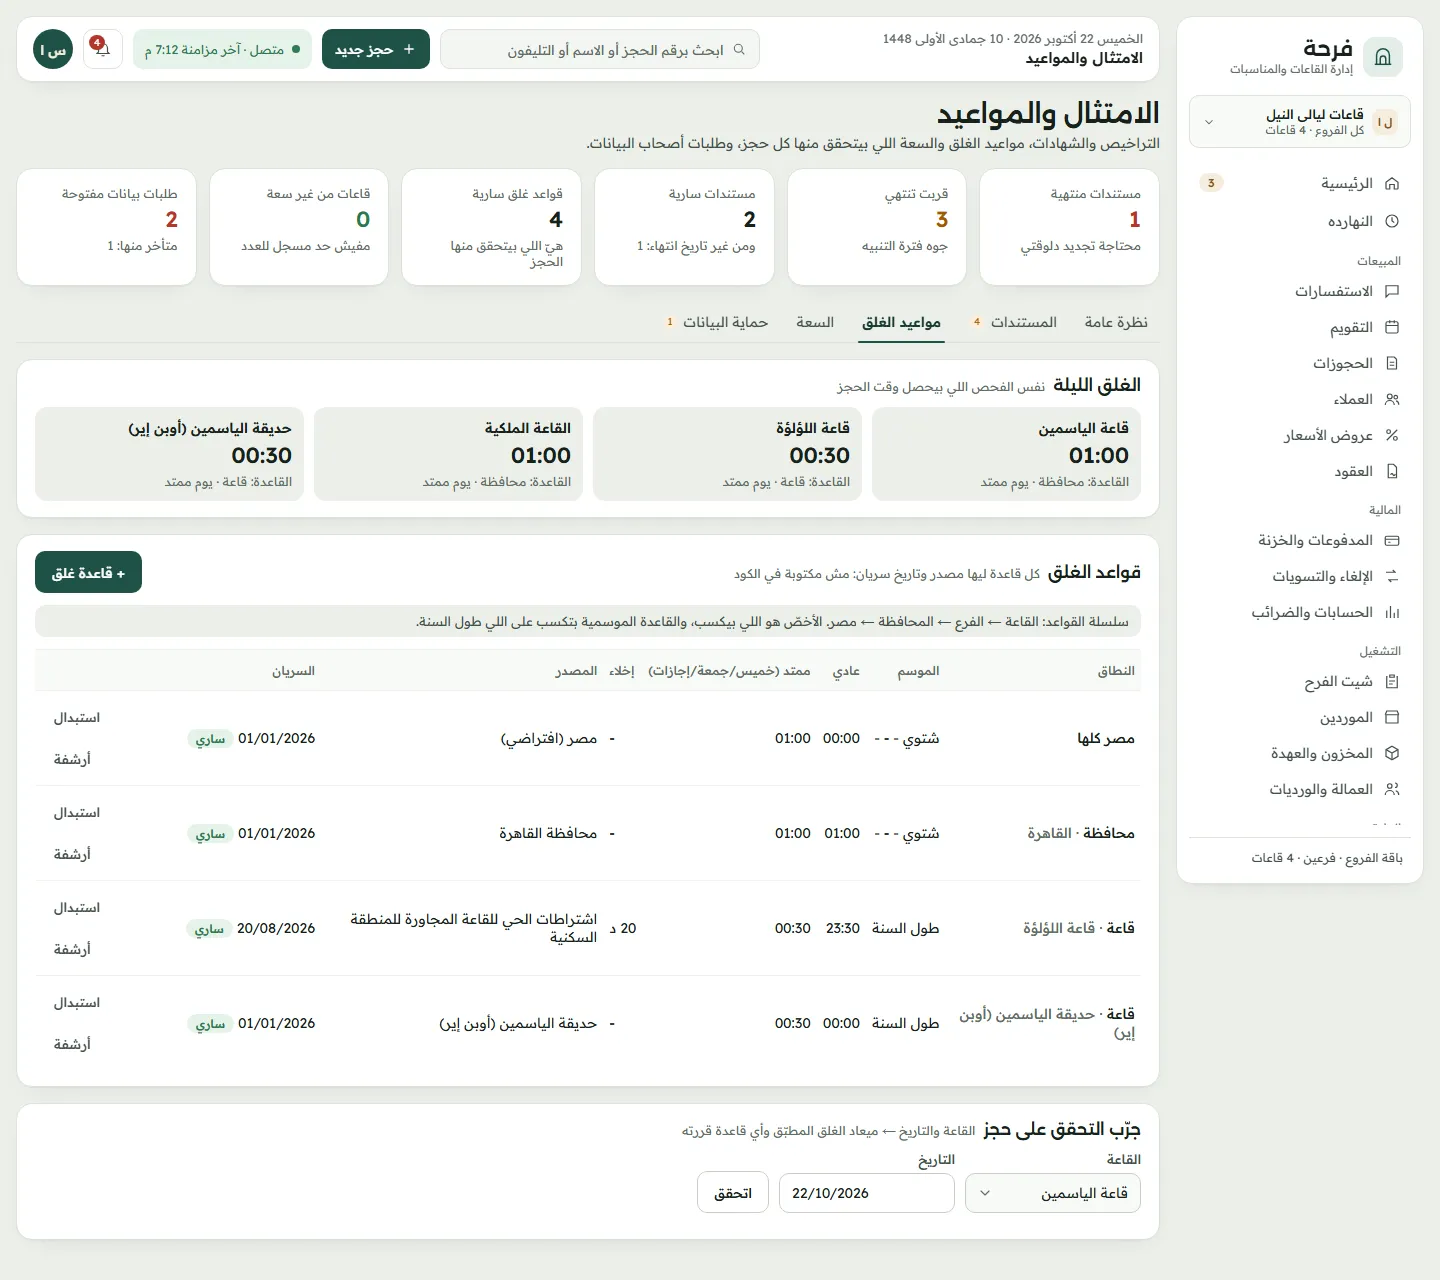Click the تحقق button
The image size is (1440, 1280).
click(x=733, y=1193)
